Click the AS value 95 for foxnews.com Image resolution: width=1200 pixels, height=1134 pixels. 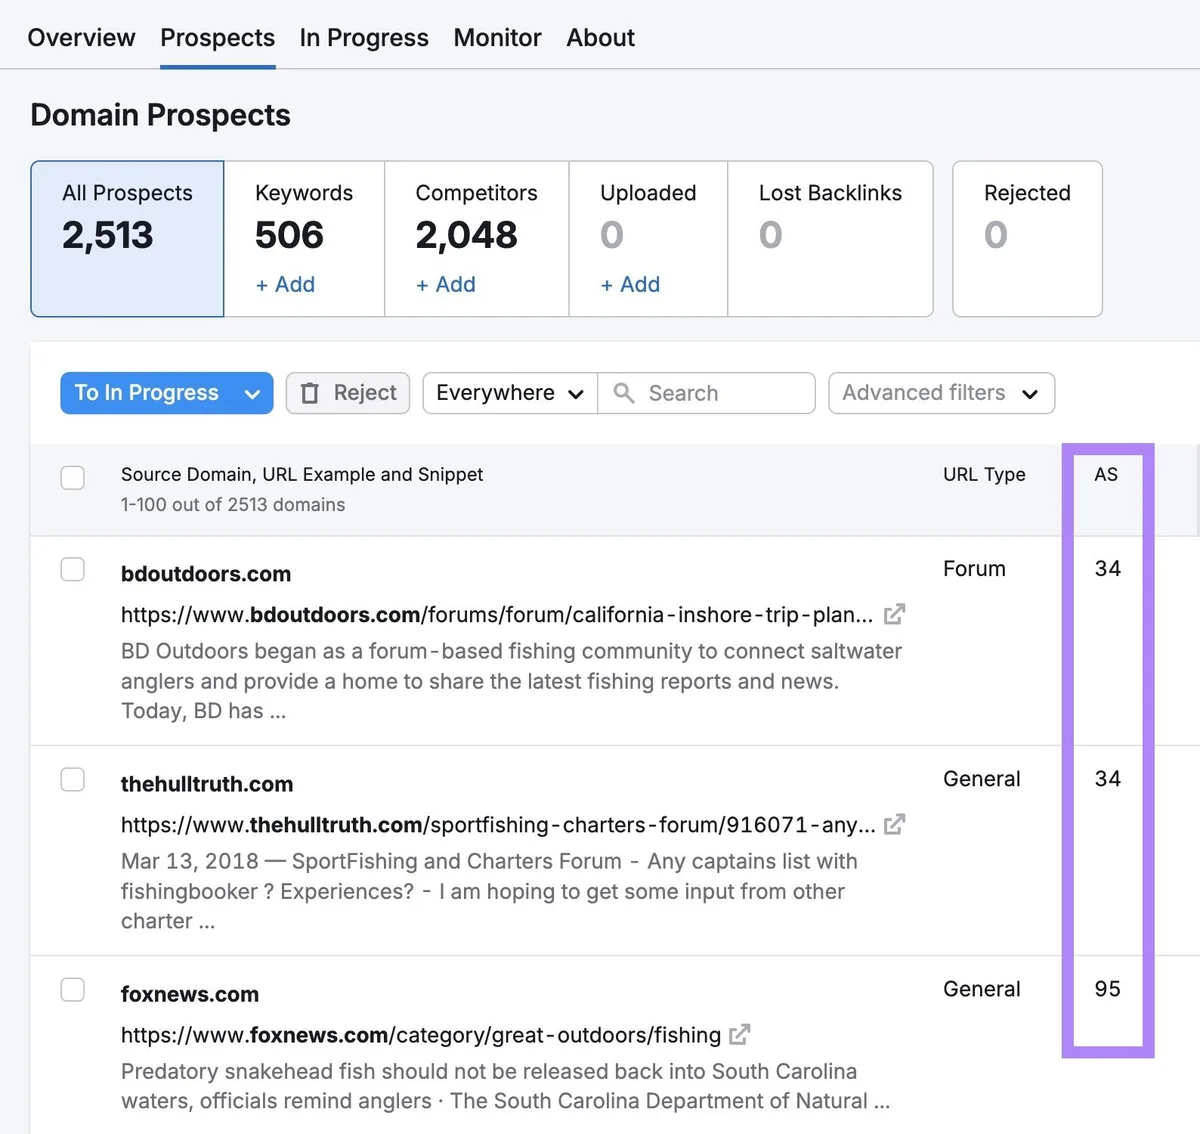click(x=1107, y=988)
